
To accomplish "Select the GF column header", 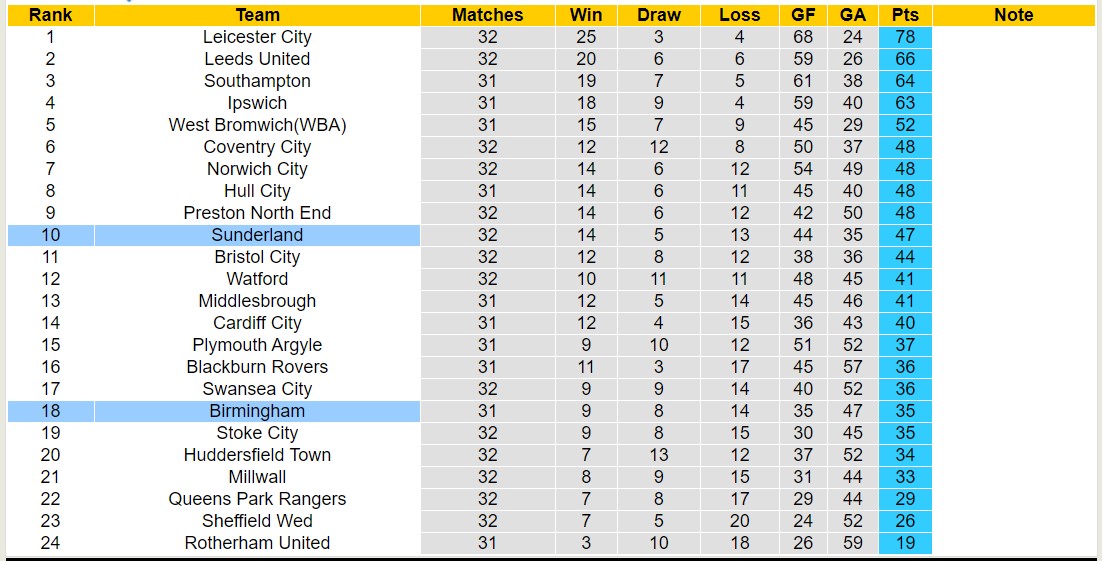I will coord(803,15).
